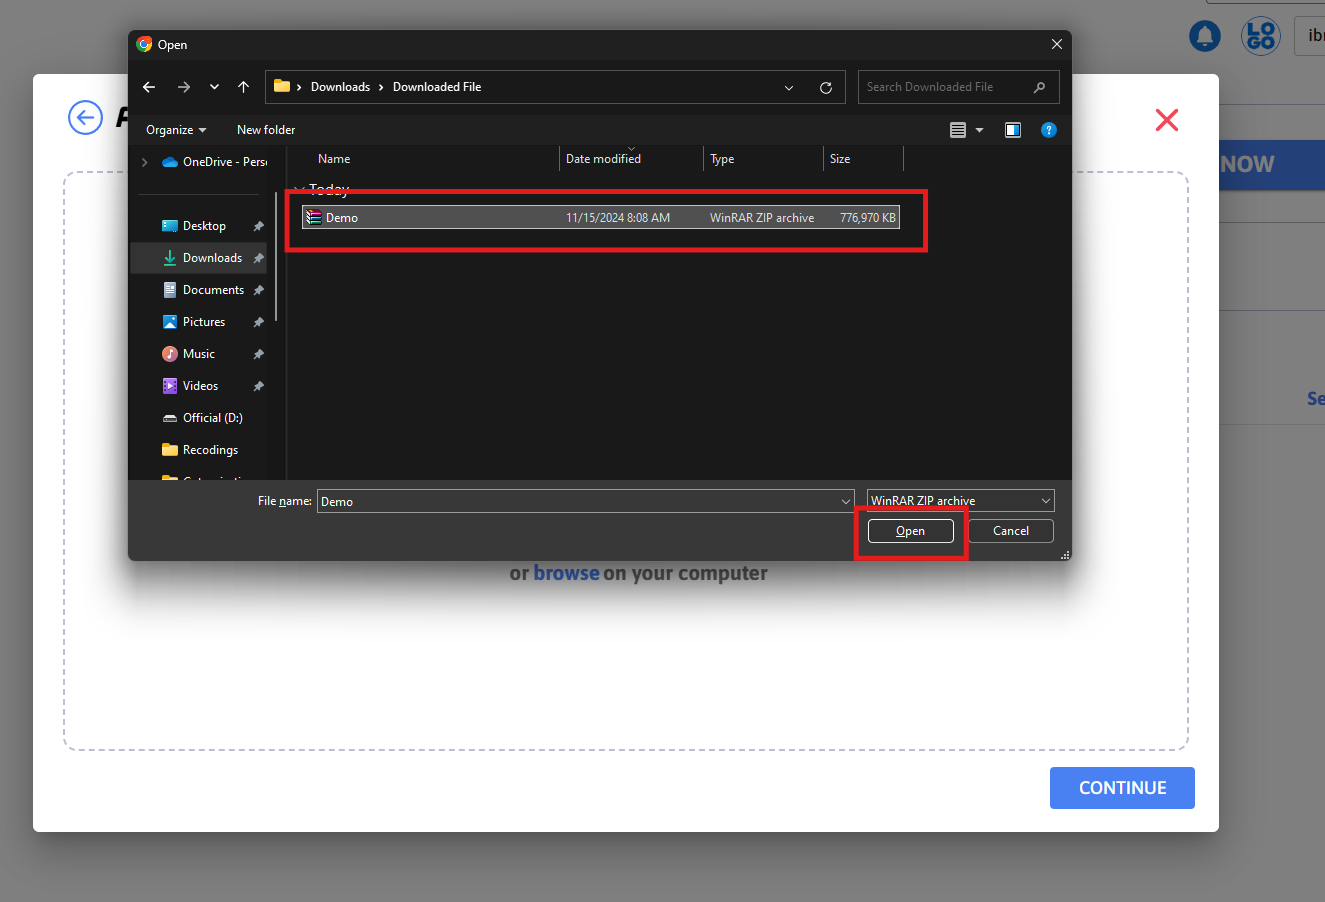
Task: Open the change view options dropdown
Action: [979, 130]
